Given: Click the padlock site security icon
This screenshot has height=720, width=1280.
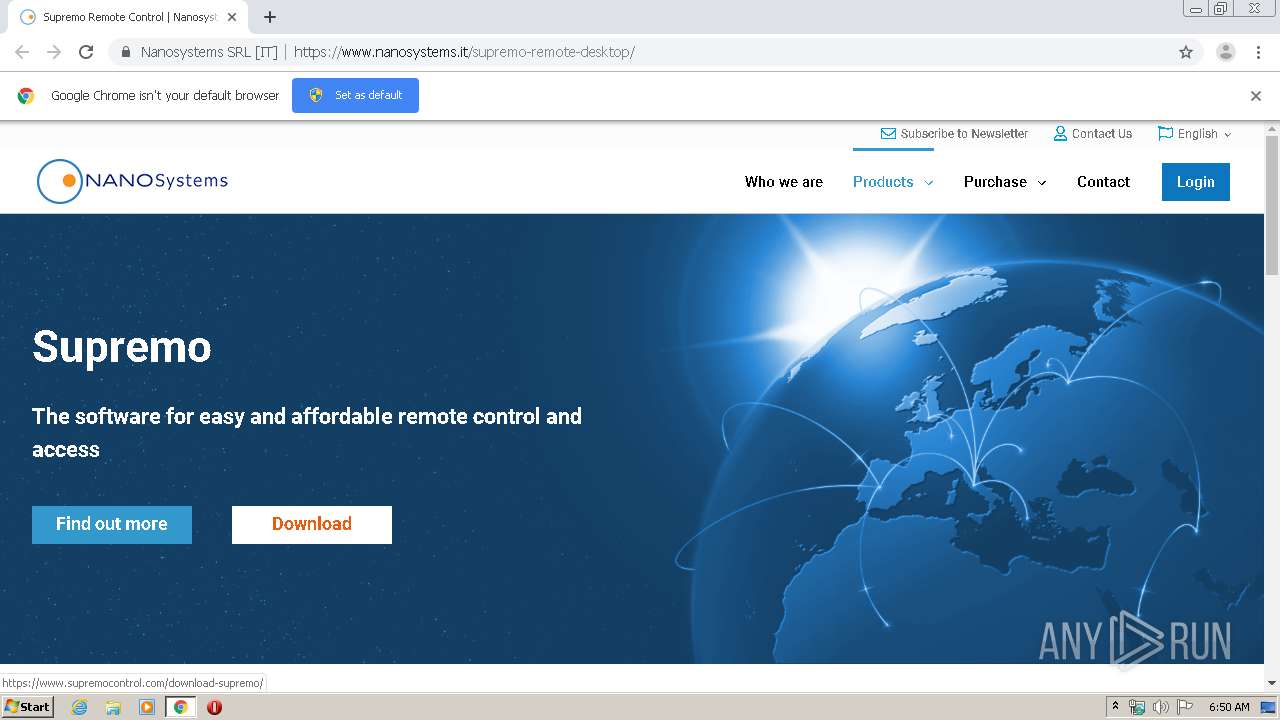Looking at the screenshot, I should [x=126, y=52].
